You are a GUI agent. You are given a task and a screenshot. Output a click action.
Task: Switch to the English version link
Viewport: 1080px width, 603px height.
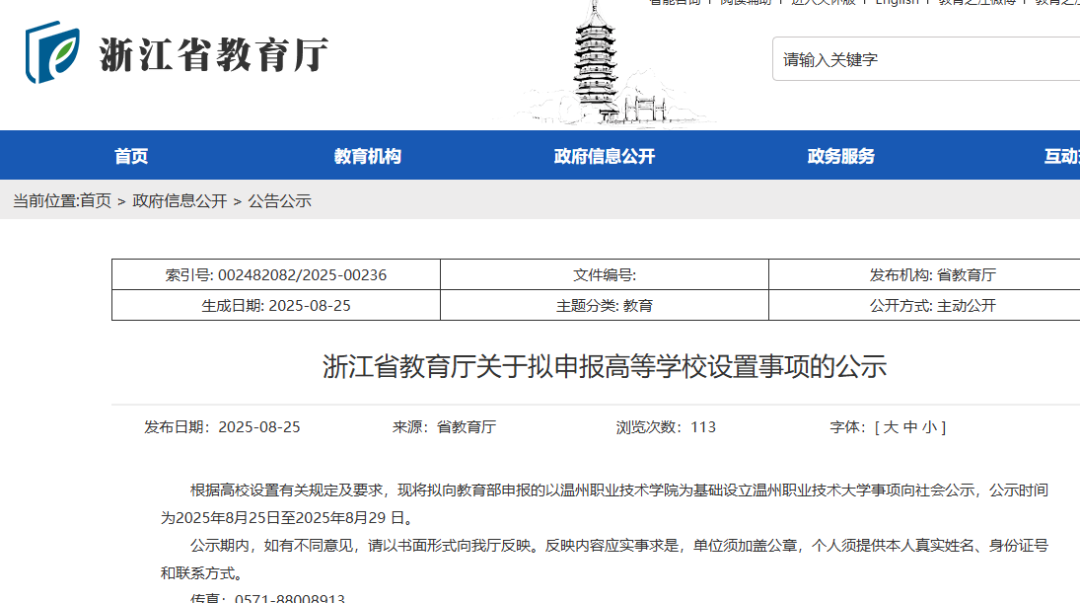[896, 3]
